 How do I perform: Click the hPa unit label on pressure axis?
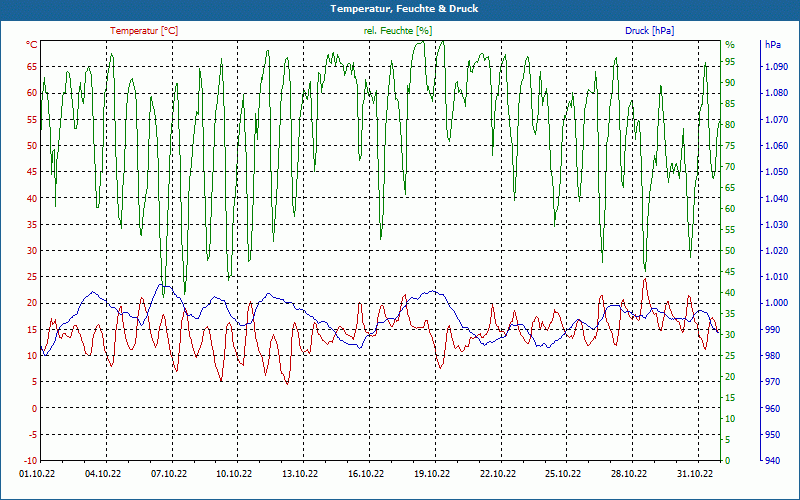[x=773, y=45]
